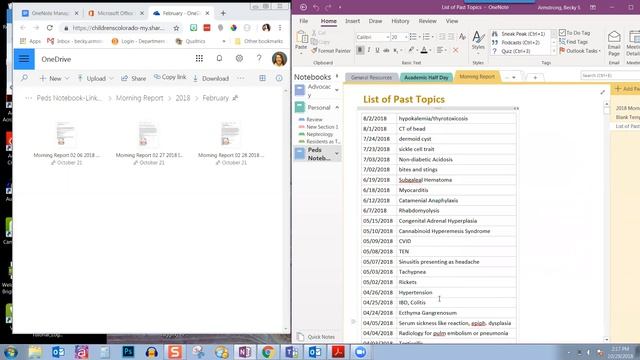Image resolution: width=640 pixels, height=360 pixels.
Task: Click the OneDrive account profile picture
Action: 279,59
